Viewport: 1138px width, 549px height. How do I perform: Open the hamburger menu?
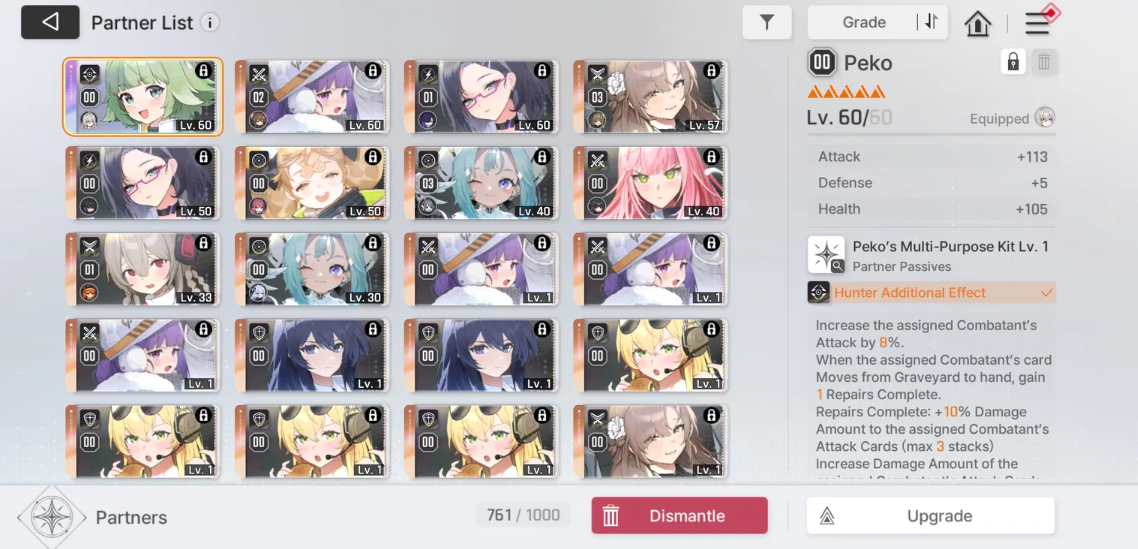[1037, 23]
